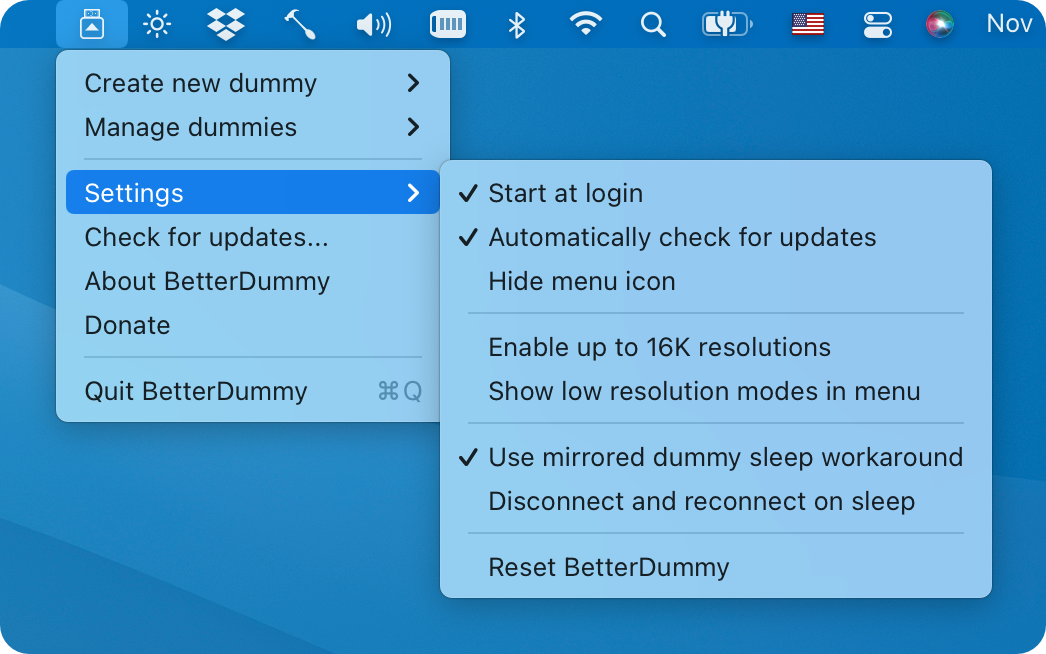Screen dimensions: 1046x654
Task: Launch Siri from the menu bar
Action: 939,25
